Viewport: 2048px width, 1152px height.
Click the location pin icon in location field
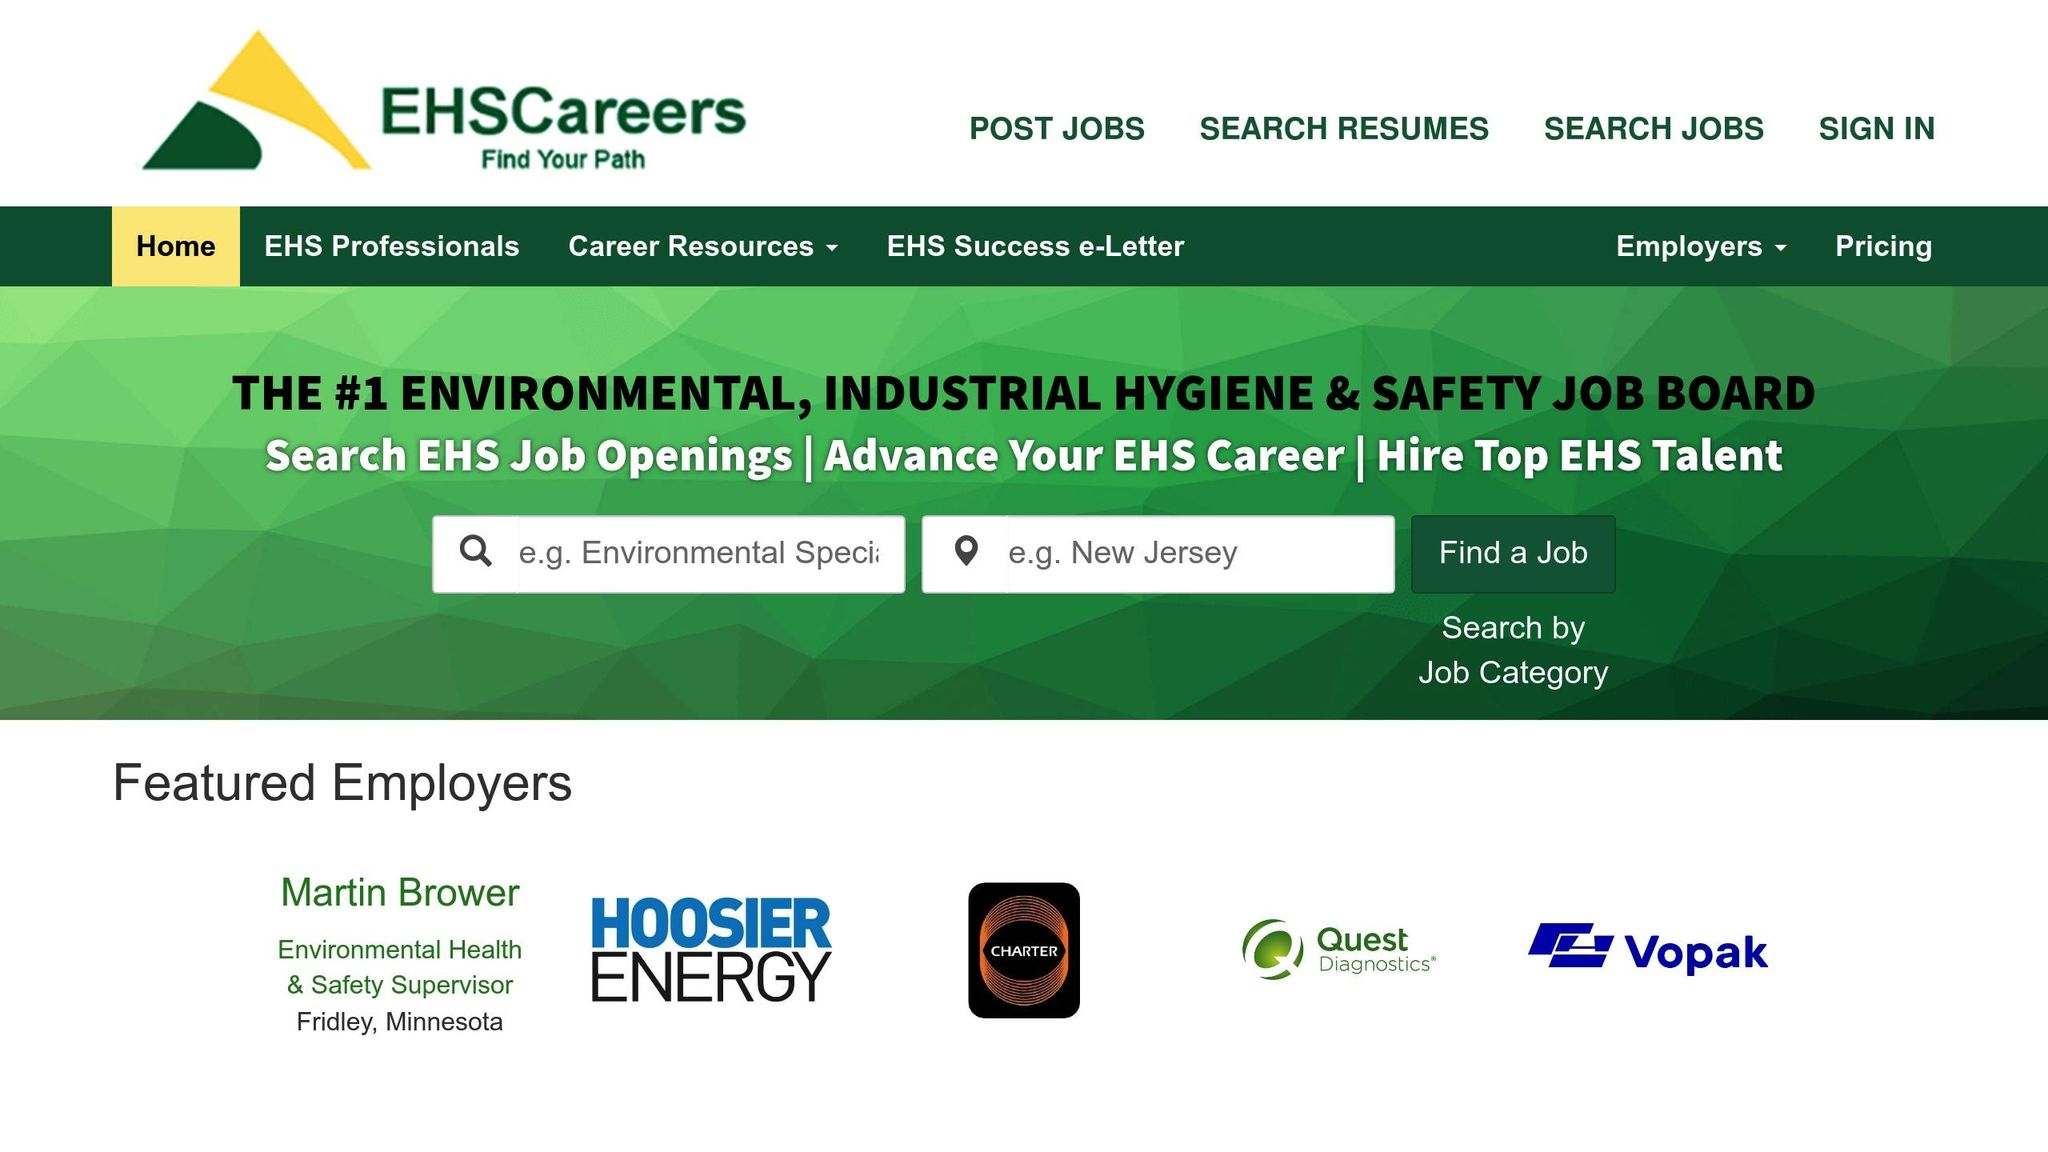click(966, 551)
